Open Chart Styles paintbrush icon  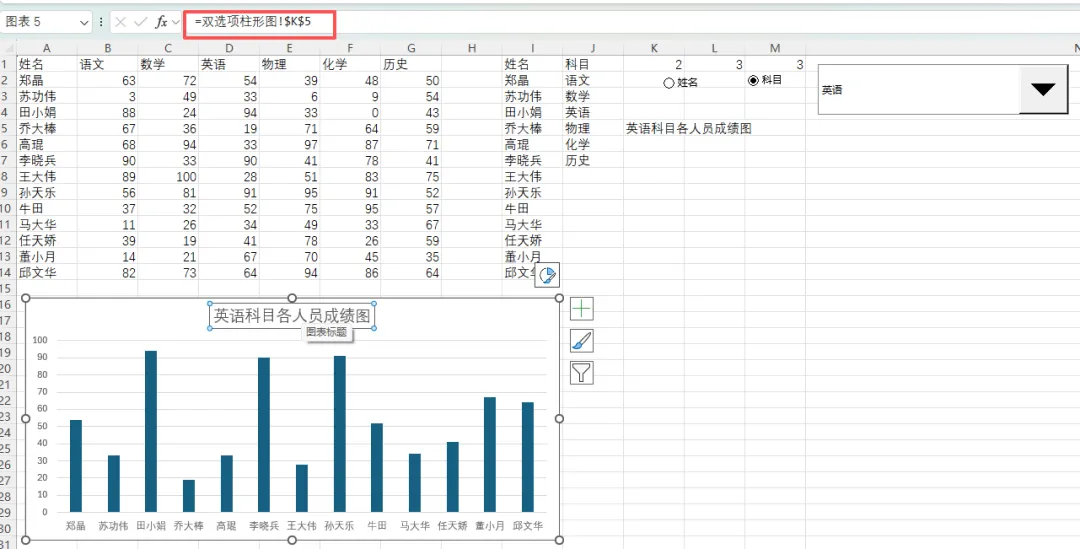tap(582, 340)
